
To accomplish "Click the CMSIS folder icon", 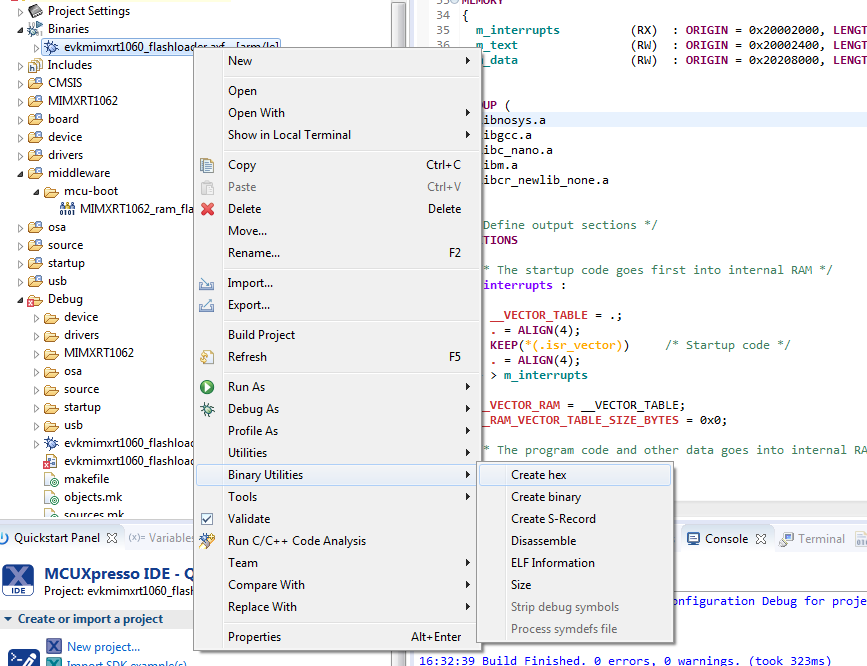I will point(35,83).
